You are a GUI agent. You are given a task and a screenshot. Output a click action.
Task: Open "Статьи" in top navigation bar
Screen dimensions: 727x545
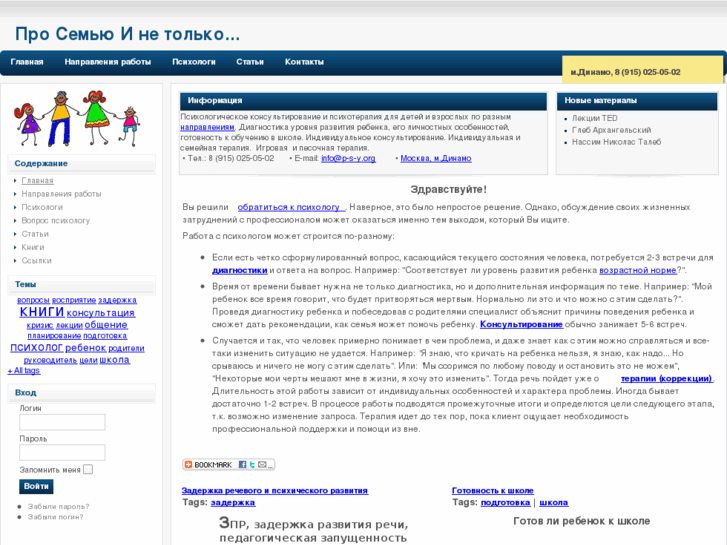(250, 62)
